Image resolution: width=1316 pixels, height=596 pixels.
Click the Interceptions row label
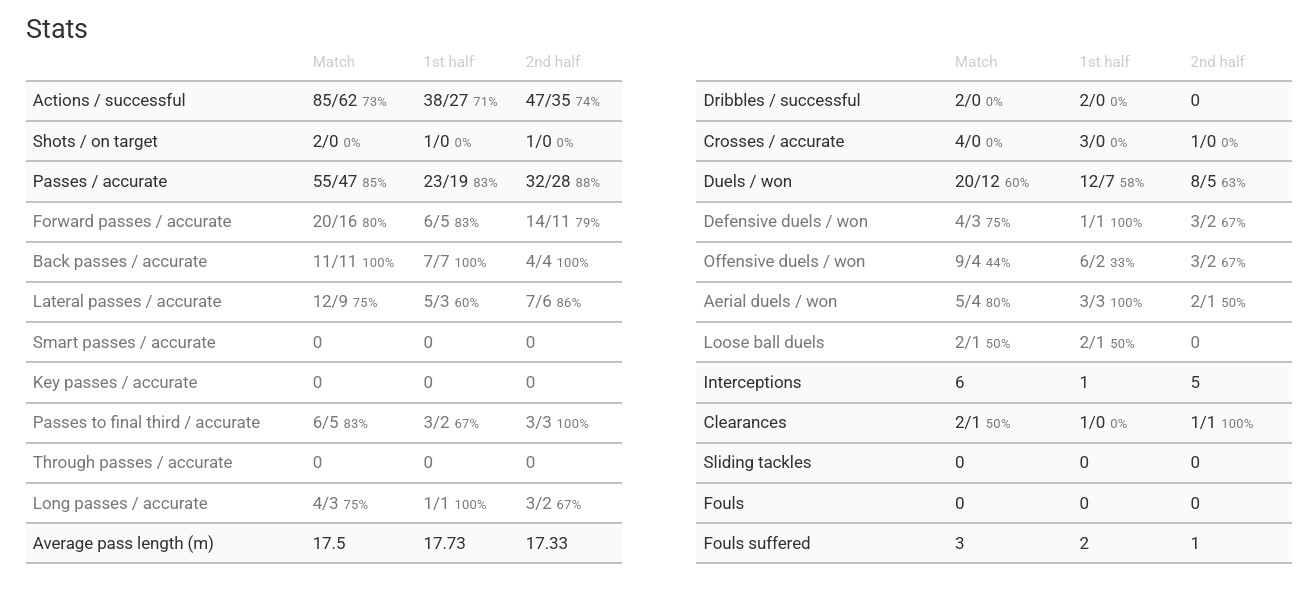[x=752, y=383]
